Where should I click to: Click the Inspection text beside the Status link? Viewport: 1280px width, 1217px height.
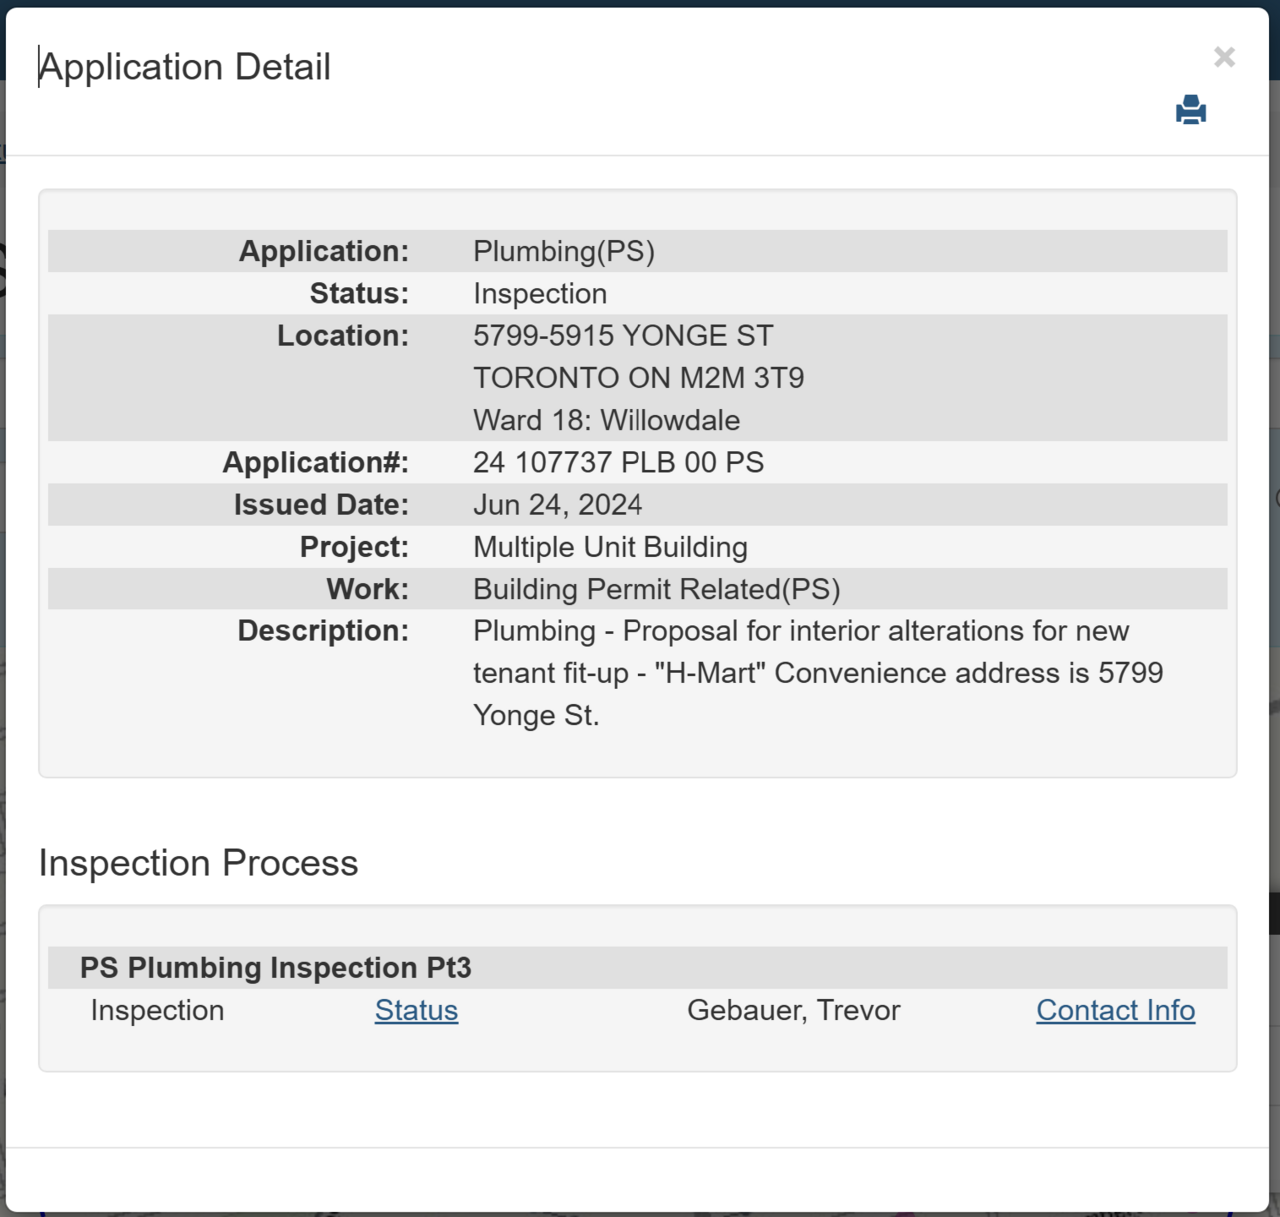click(157, 1010)
